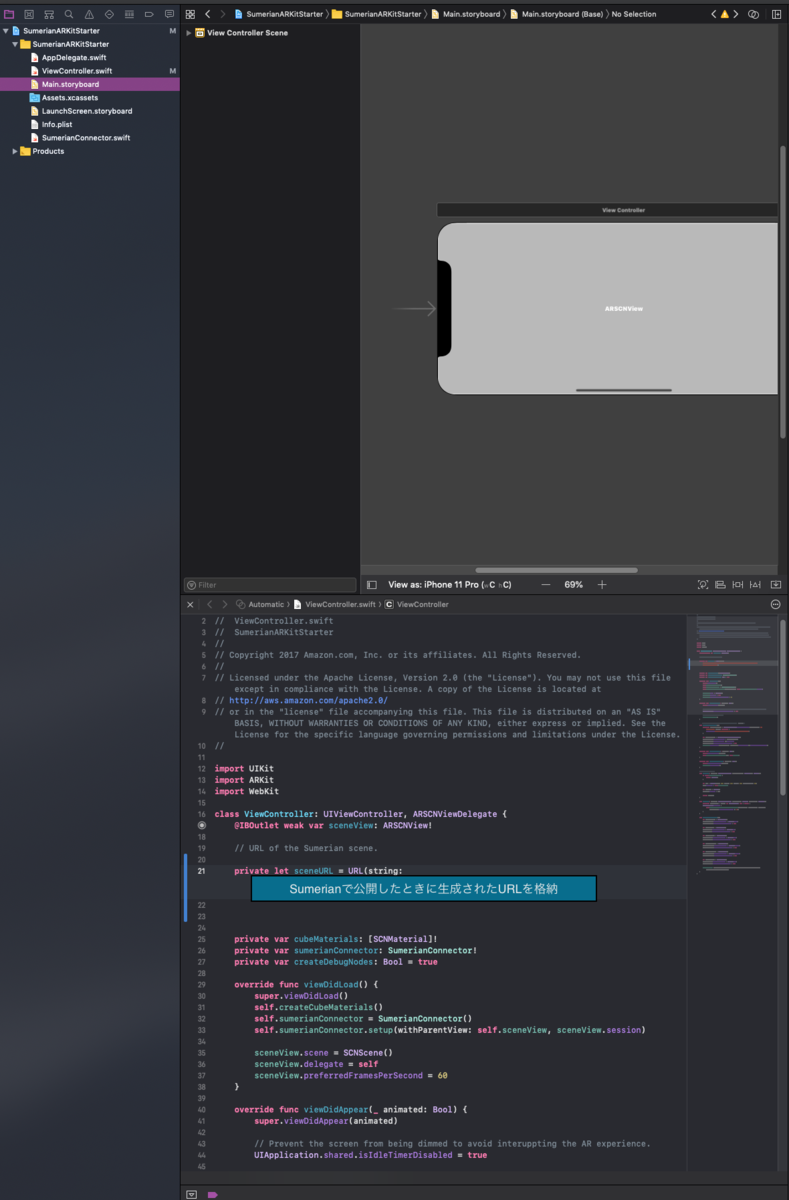Open the Find navigator magnifier icon
Screen dimensions: 789x1200
[69, 14]
